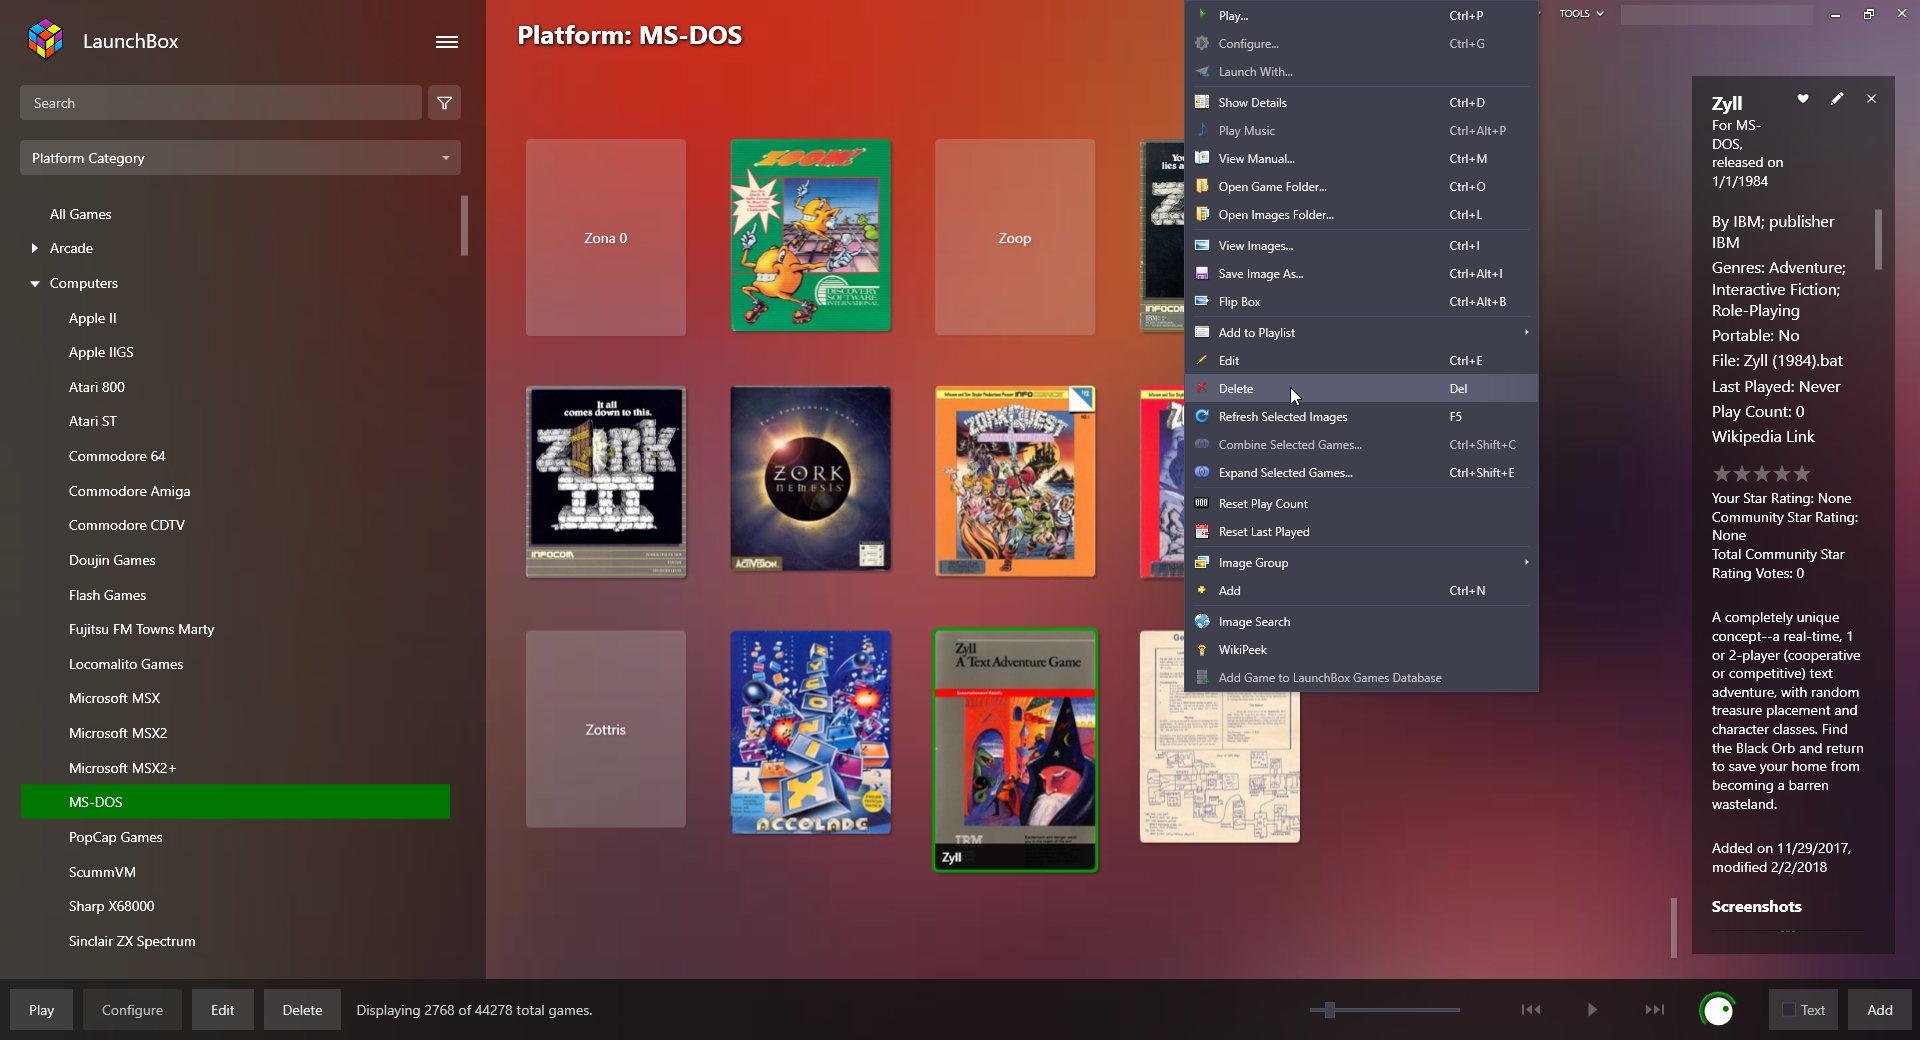This screenshot has width=1920, height=1040.
Task: Click the Configure button in bottom bar
Action: pos(132,1010)
